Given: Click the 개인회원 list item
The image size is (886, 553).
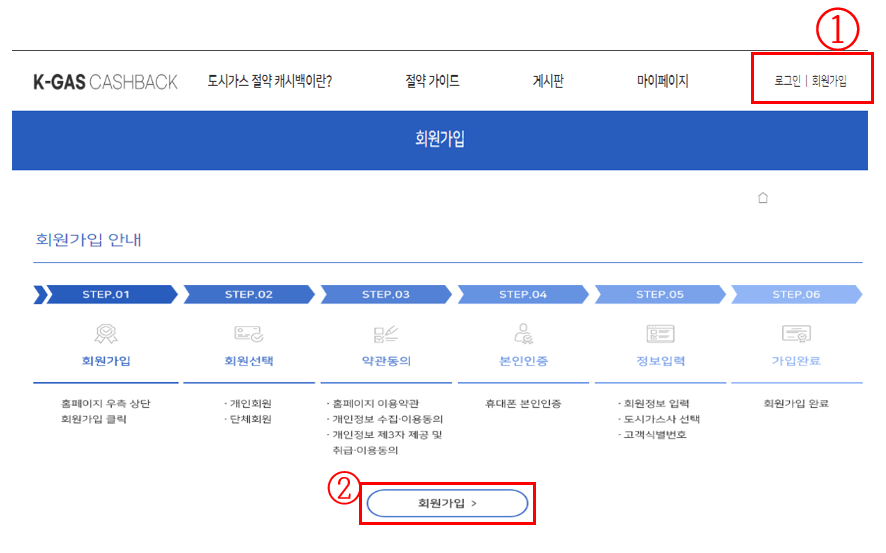Looking at the screenshot, I should [248, 403].
